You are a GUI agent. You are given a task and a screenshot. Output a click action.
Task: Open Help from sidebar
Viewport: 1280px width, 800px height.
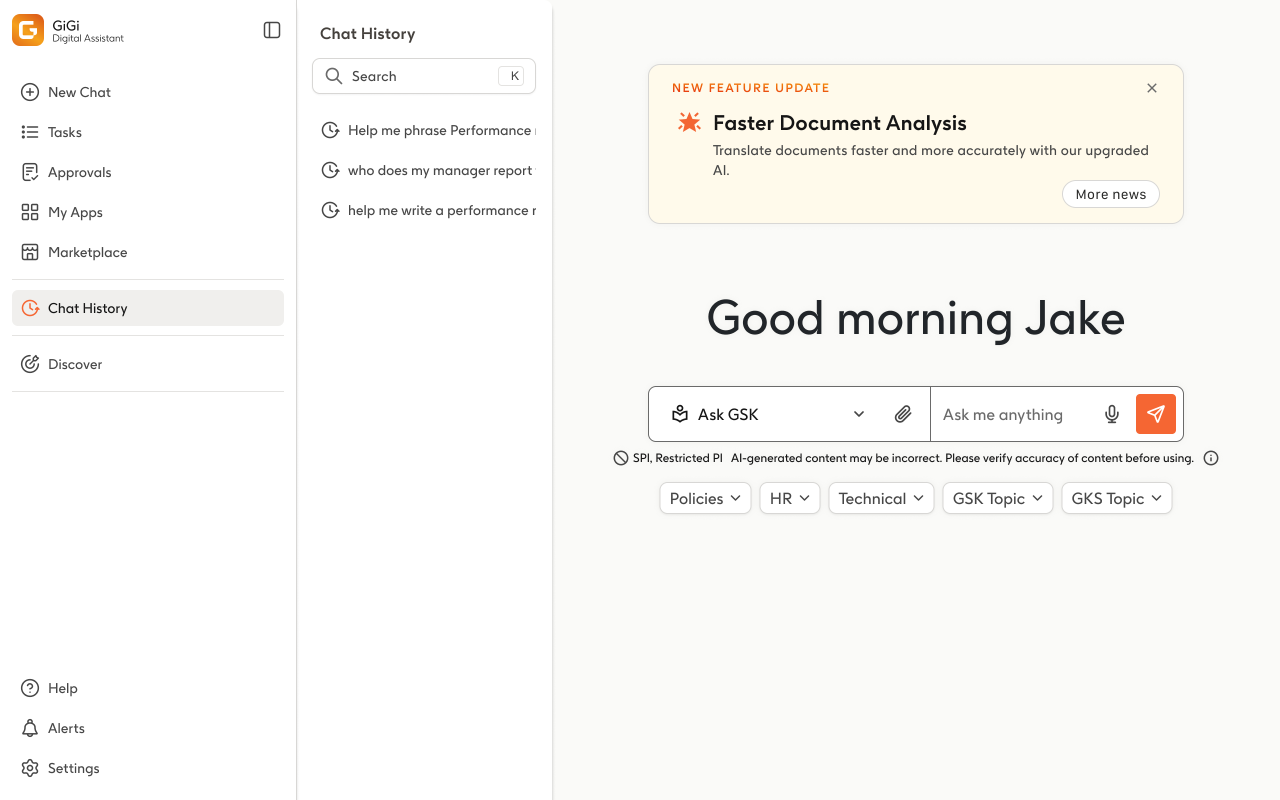pos(148,688)
